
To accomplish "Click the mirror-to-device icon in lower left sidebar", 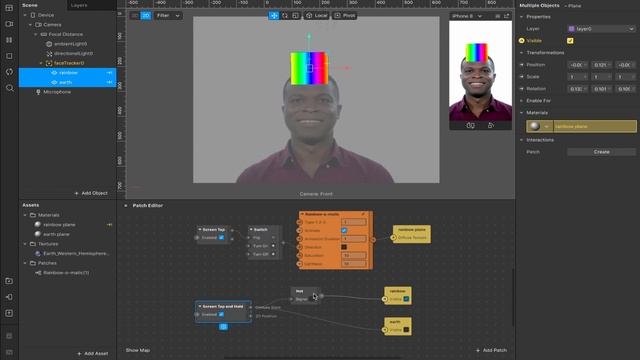I will coord(9,297).
